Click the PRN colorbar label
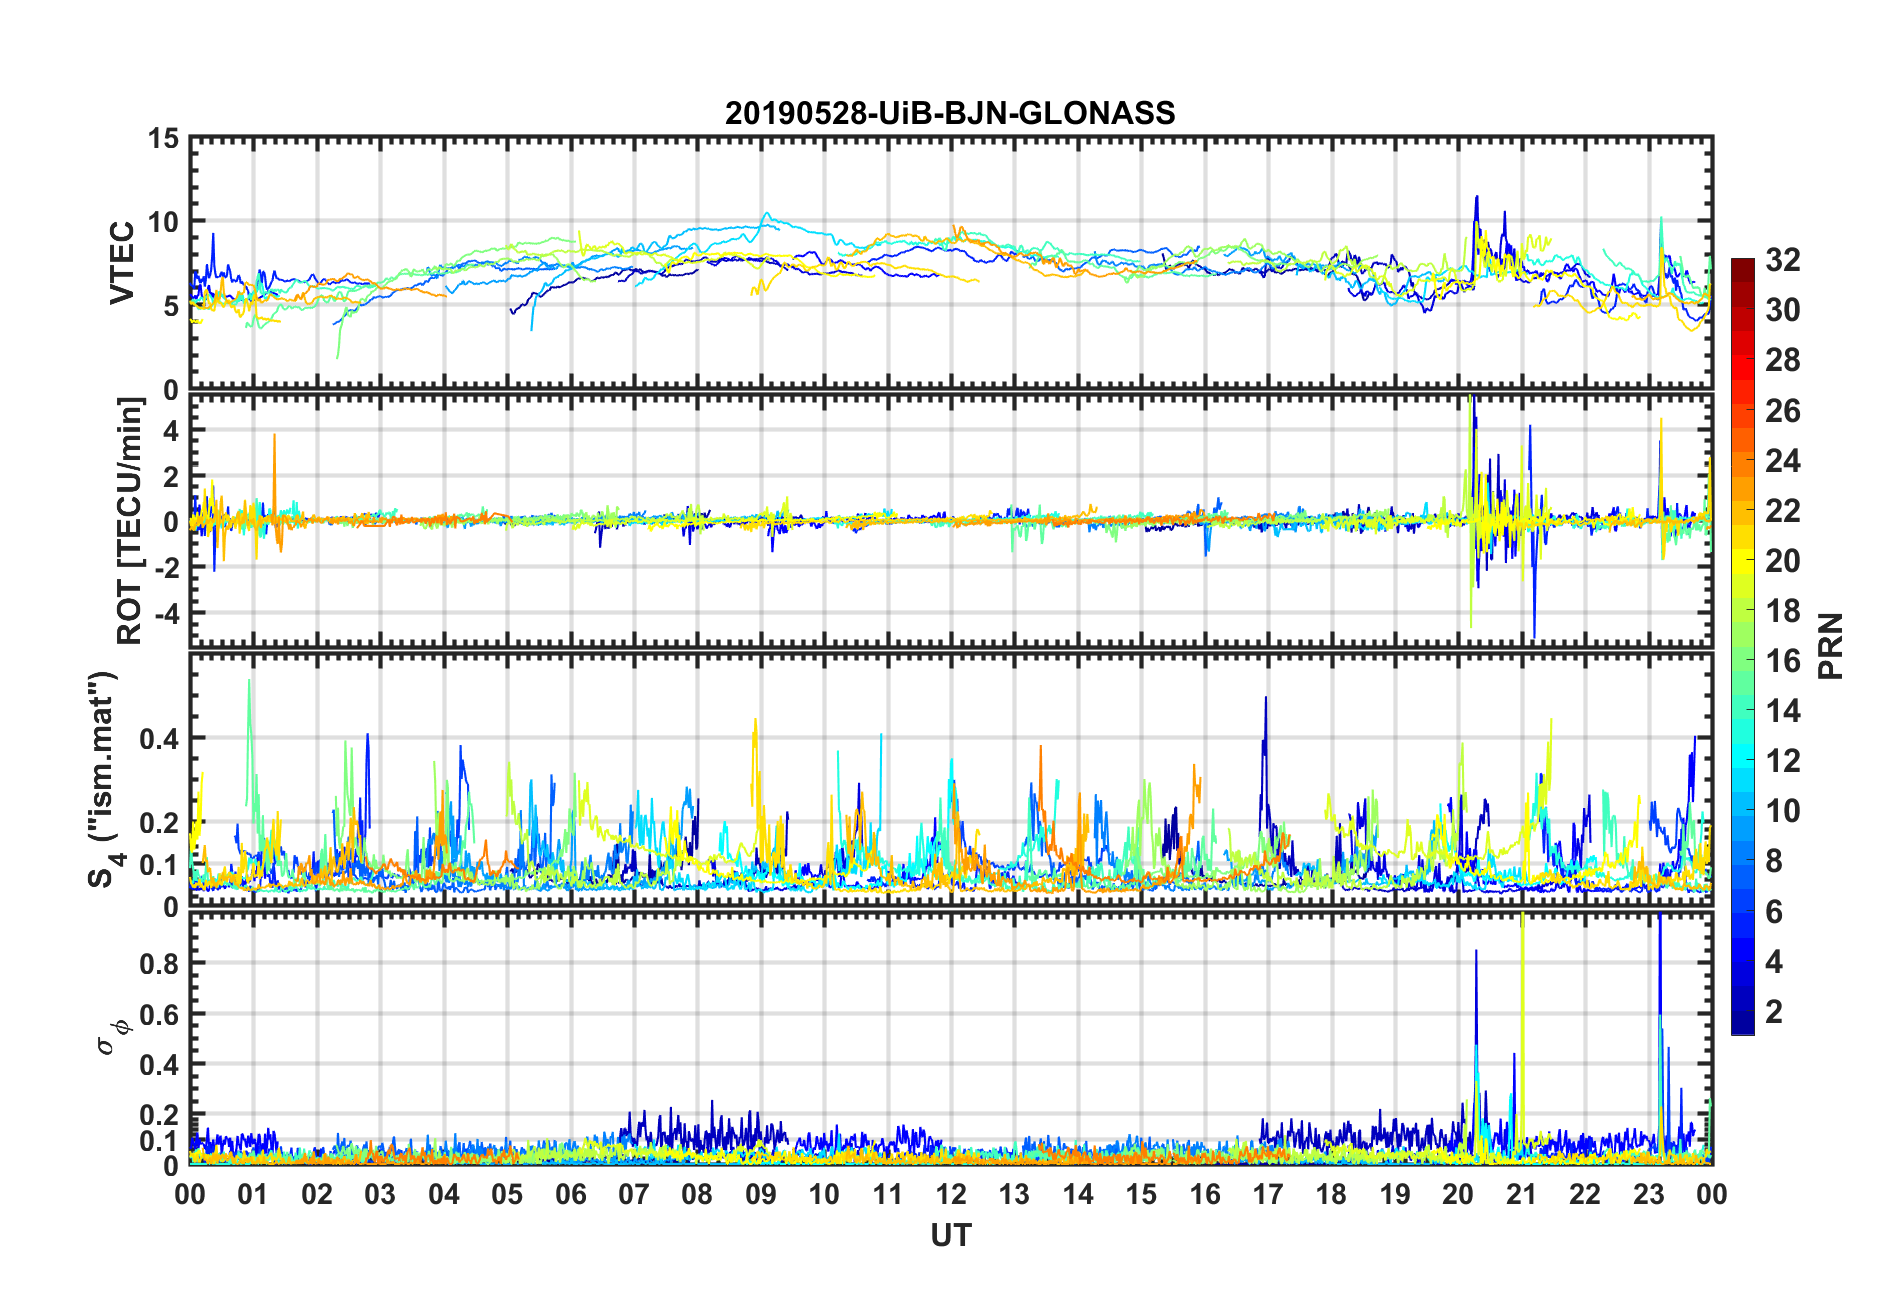The width and height of the screenshot is (1902, 1292). [x=1830, y=646]
